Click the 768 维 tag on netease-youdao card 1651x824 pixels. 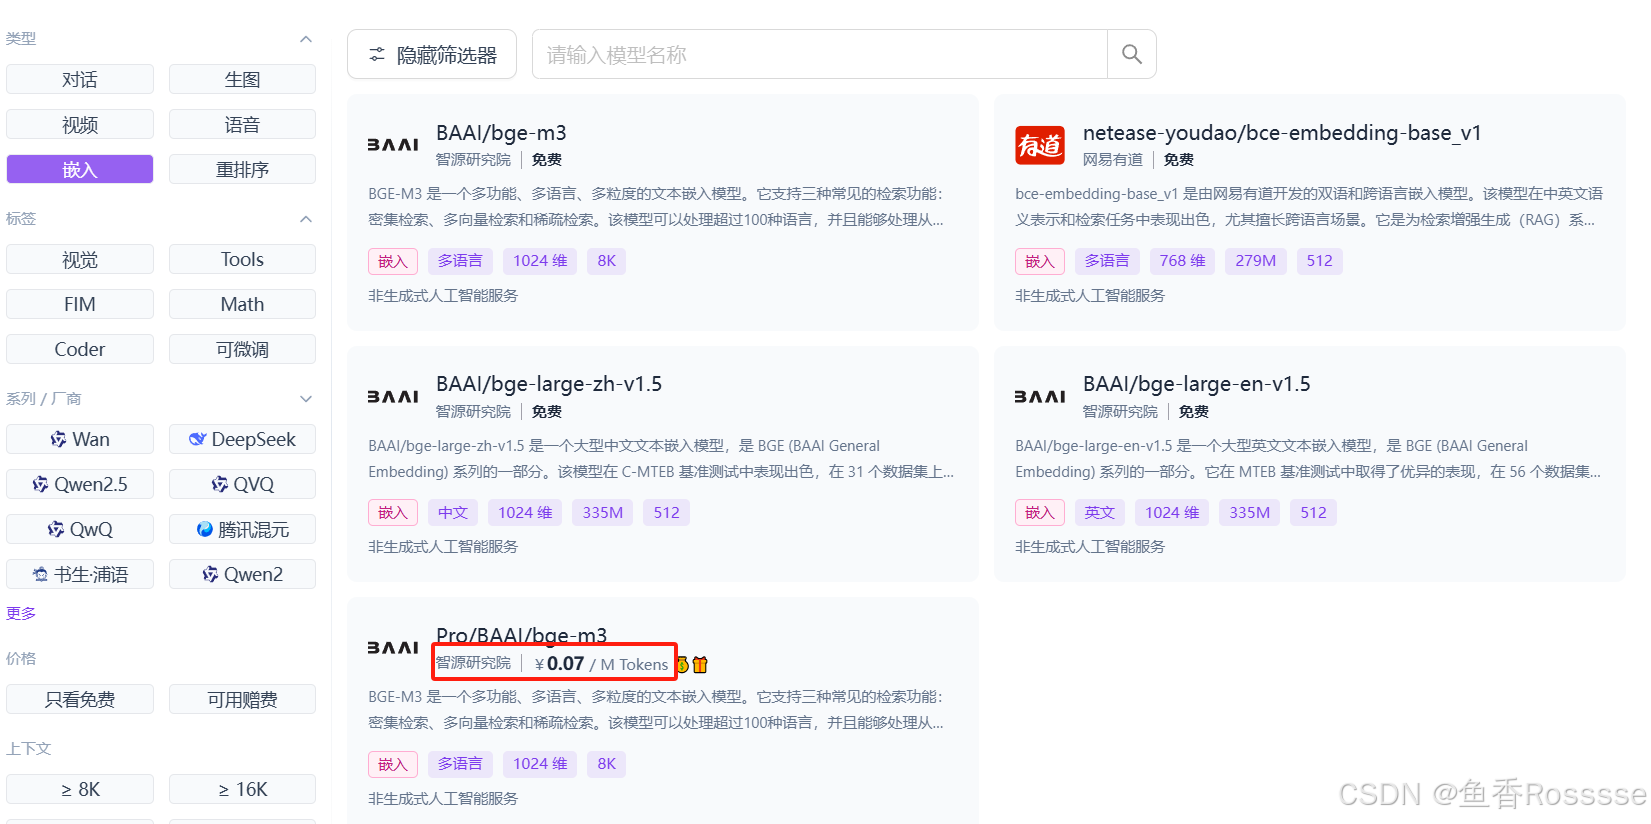[x=1182, y=261]
